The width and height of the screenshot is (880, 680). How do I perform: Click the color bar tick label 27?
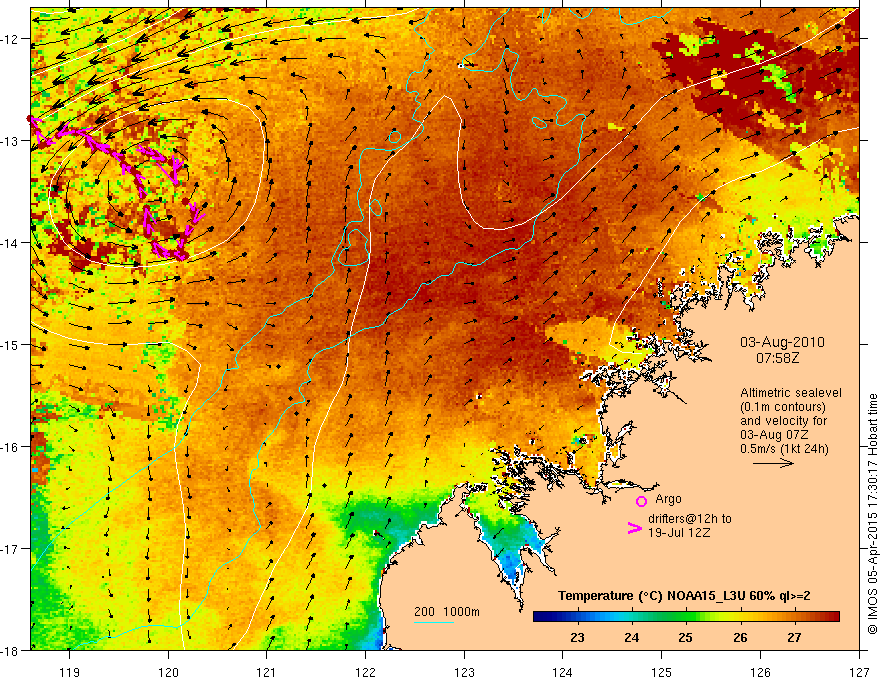pyautogui.click(x=794, y=638)
